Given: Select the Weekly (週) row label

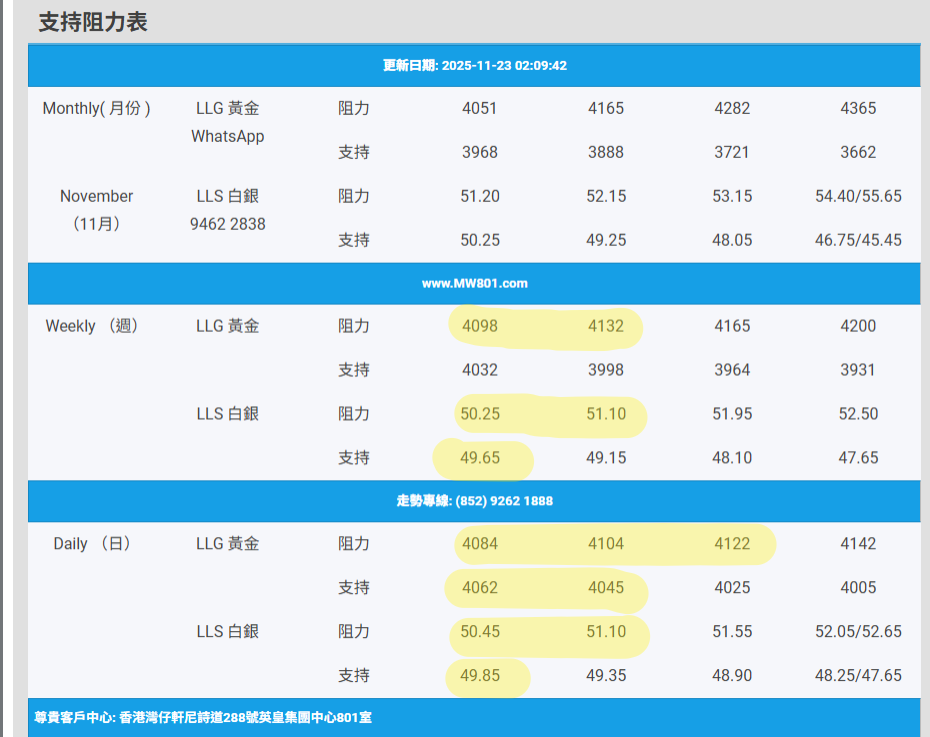Looking at the screenshot, I should [x=92, y=326].
